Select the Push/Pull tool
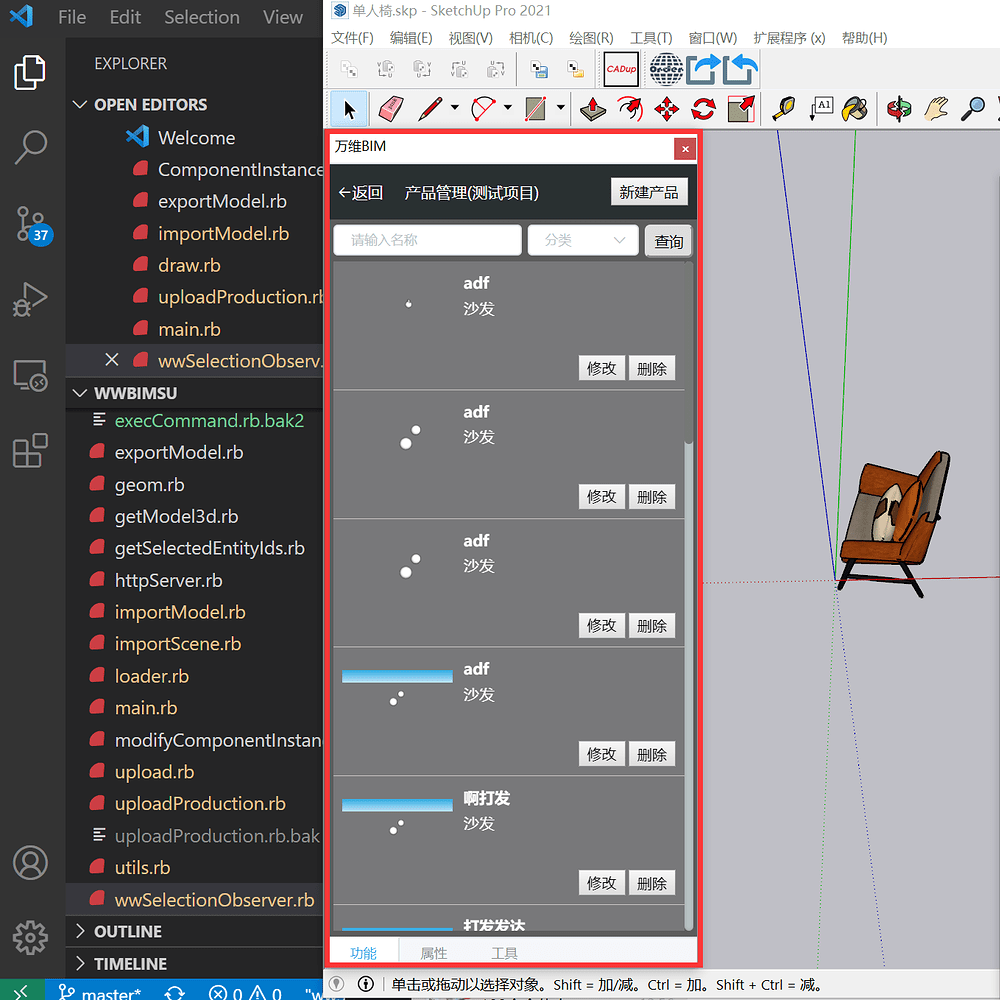The image size is (1000, 1000). coord(591,109)
